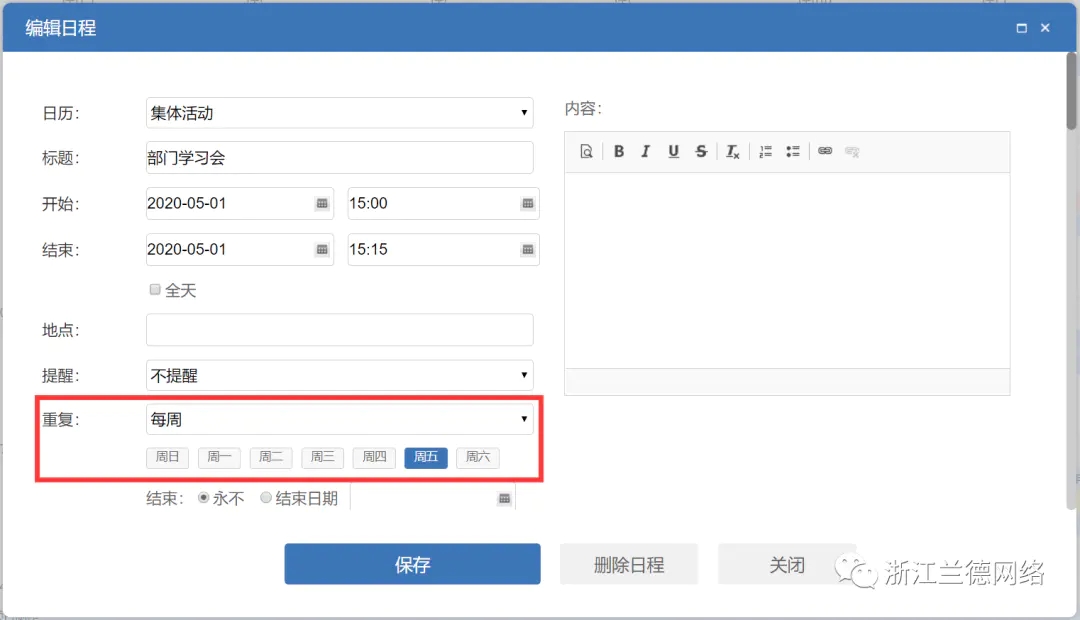
Task: Enable the 全天 all-day checkbox
Action: [155, 290]
